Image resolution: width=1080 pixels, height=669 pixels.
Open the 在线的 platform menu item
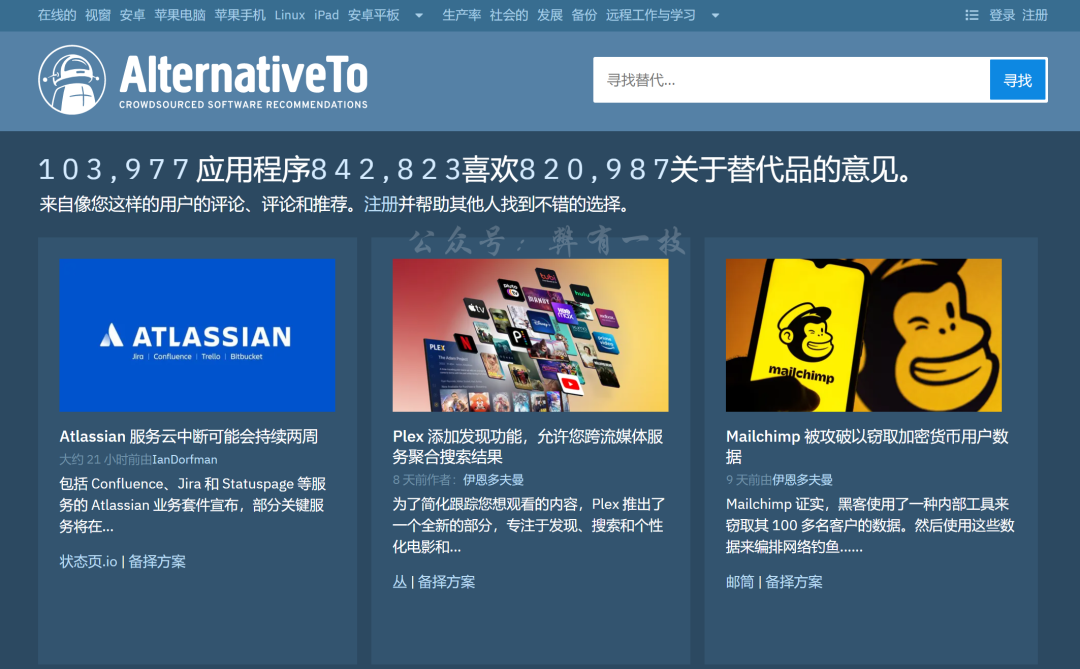56,15
